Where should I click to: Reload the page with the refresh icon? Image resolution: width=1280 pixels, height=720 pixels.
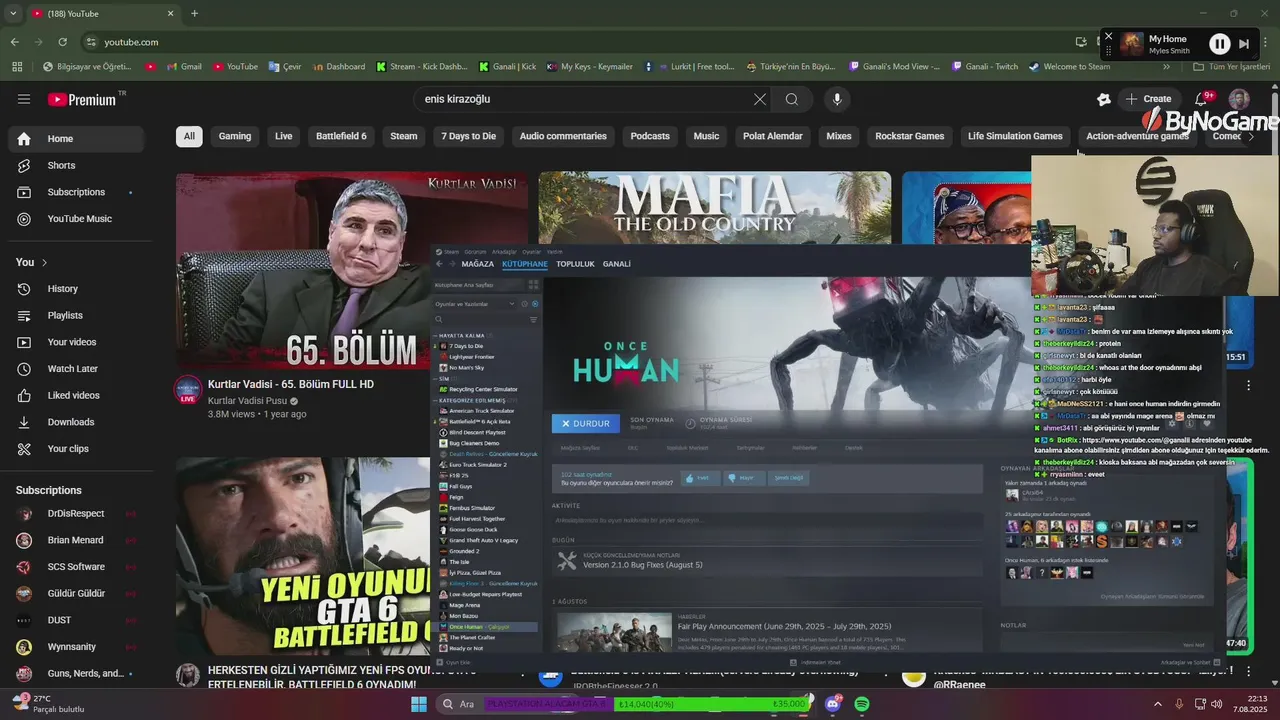62,42
